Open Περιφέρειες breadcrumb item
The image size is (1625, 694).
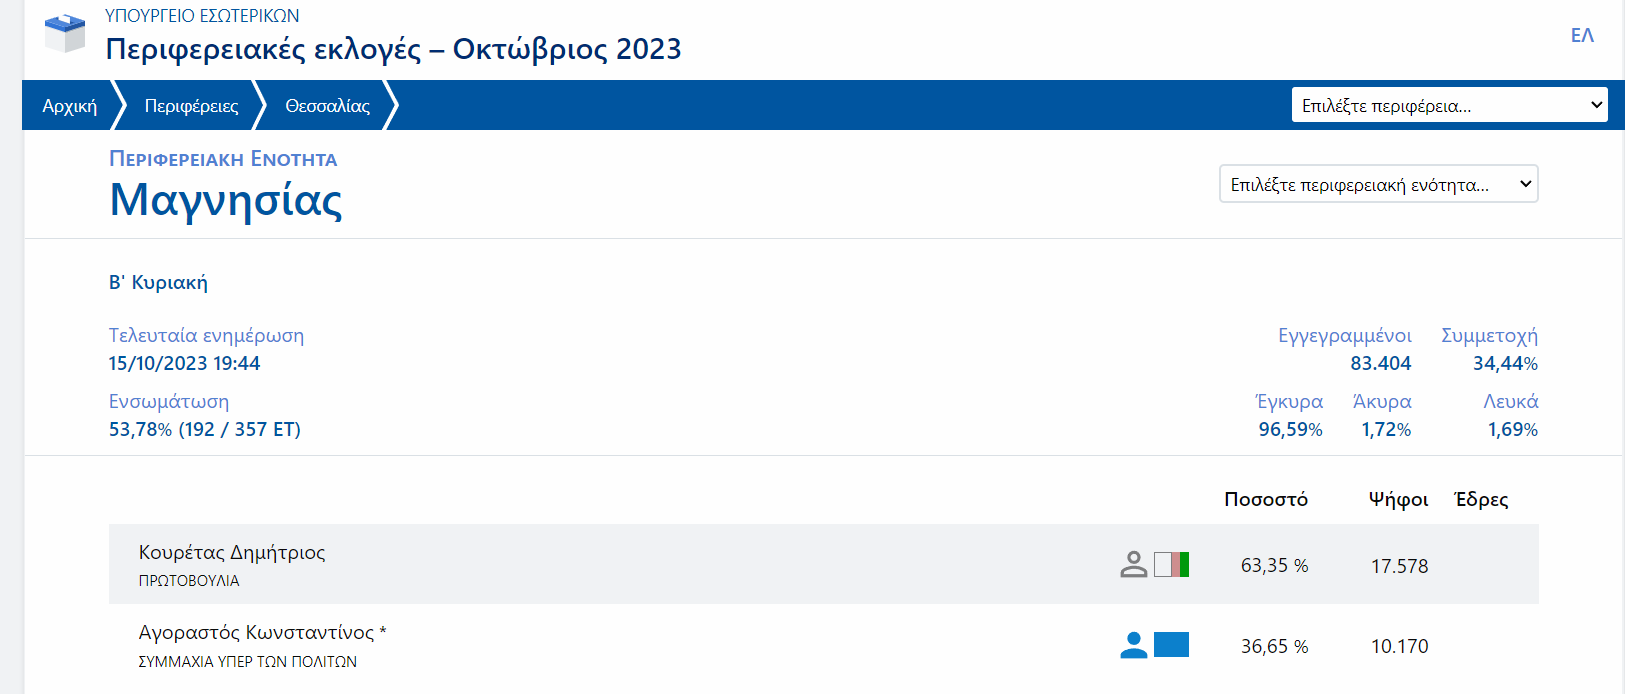pyautogui.click(x=191, y=106)
